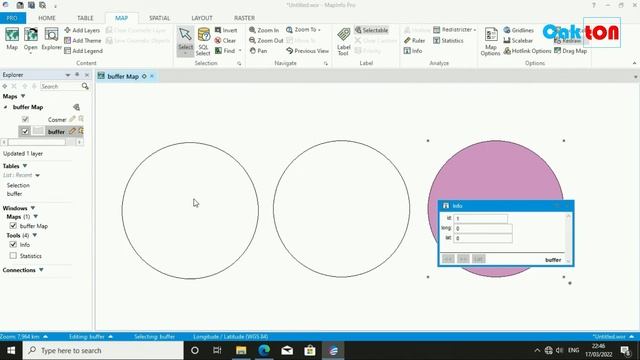Open Map Options

coord(491,41)
